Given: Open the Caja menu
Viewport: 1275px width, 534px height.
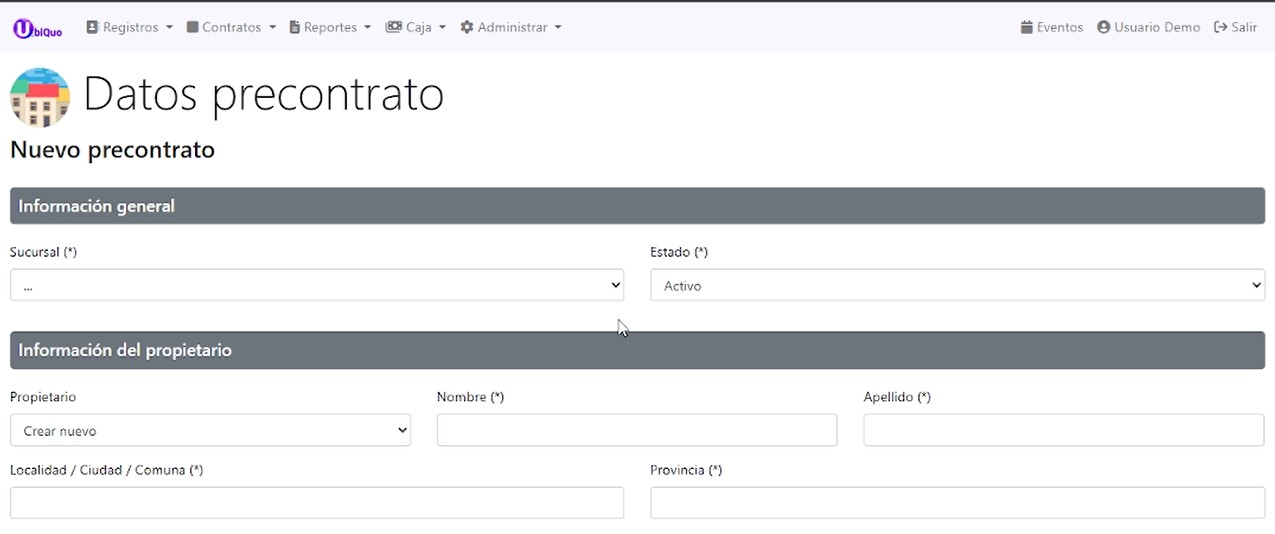Looking at the screenshot, I should pos(416,28).
